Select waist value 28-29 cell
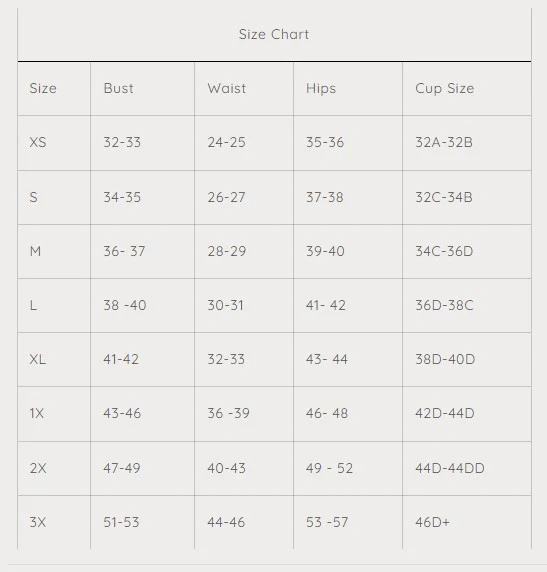This screenshot has height=572, width=547. 227,251
